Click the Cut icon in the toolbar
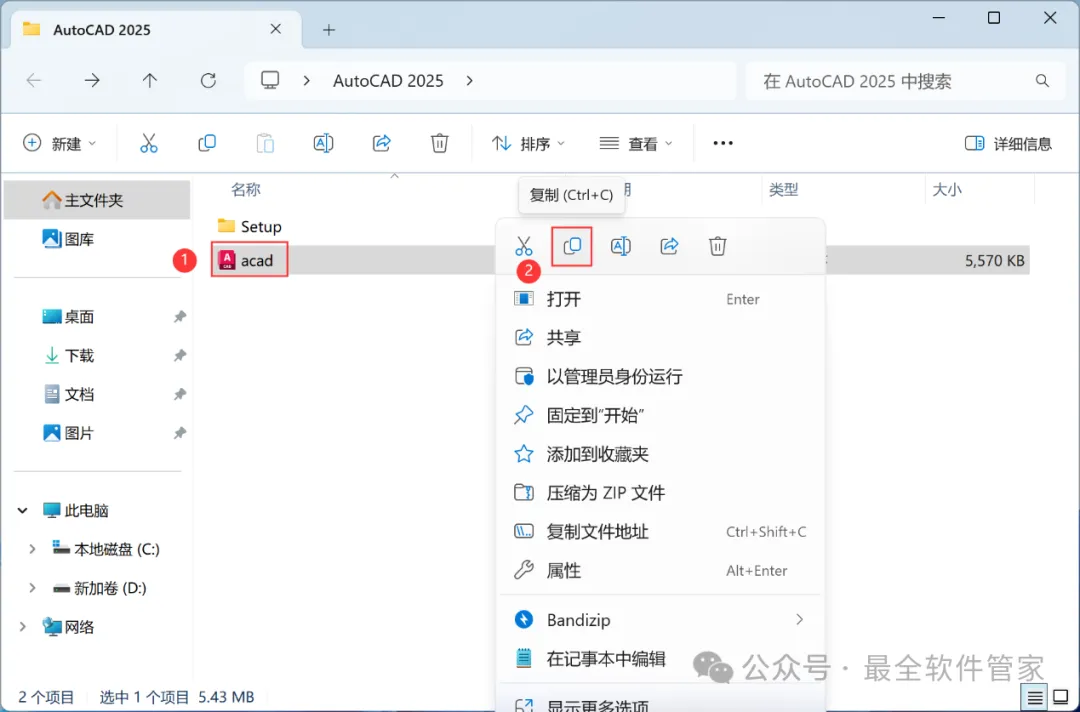This screenshot has width=1080, height=712. tap(149, 143)
